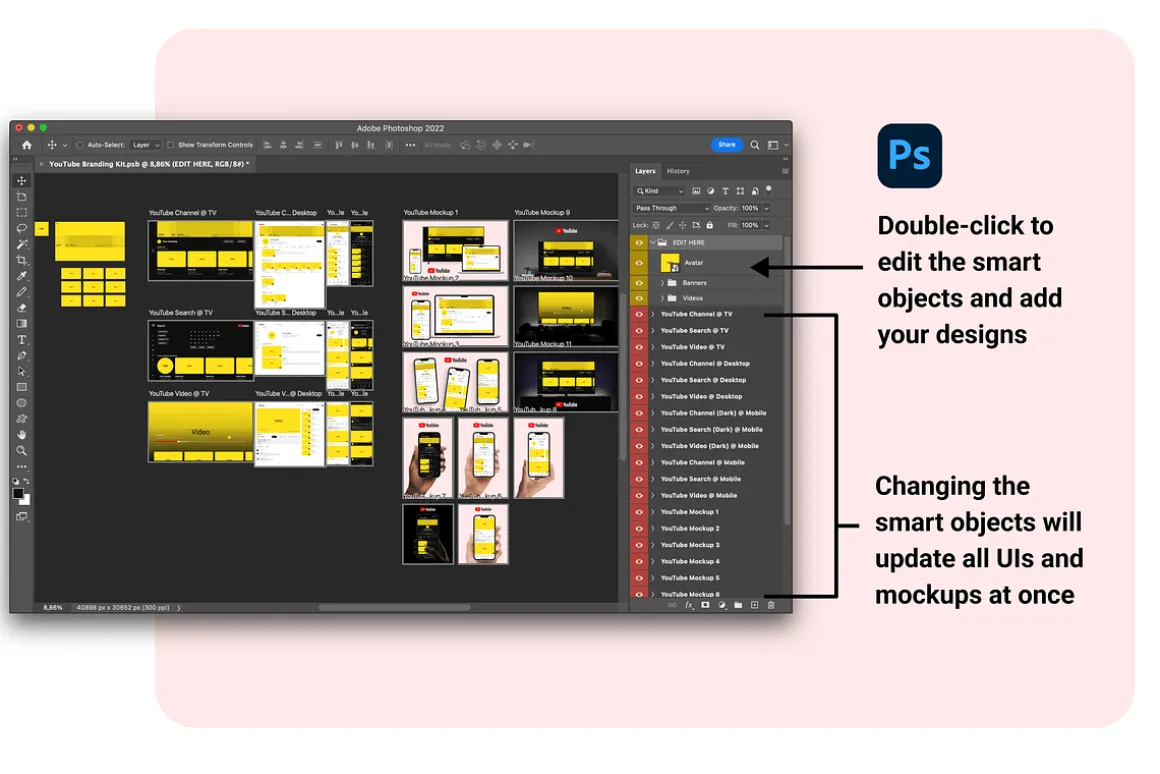Open the Auto-Select Layer dropdown
The image size is (1160, 774).
point(146,145)
